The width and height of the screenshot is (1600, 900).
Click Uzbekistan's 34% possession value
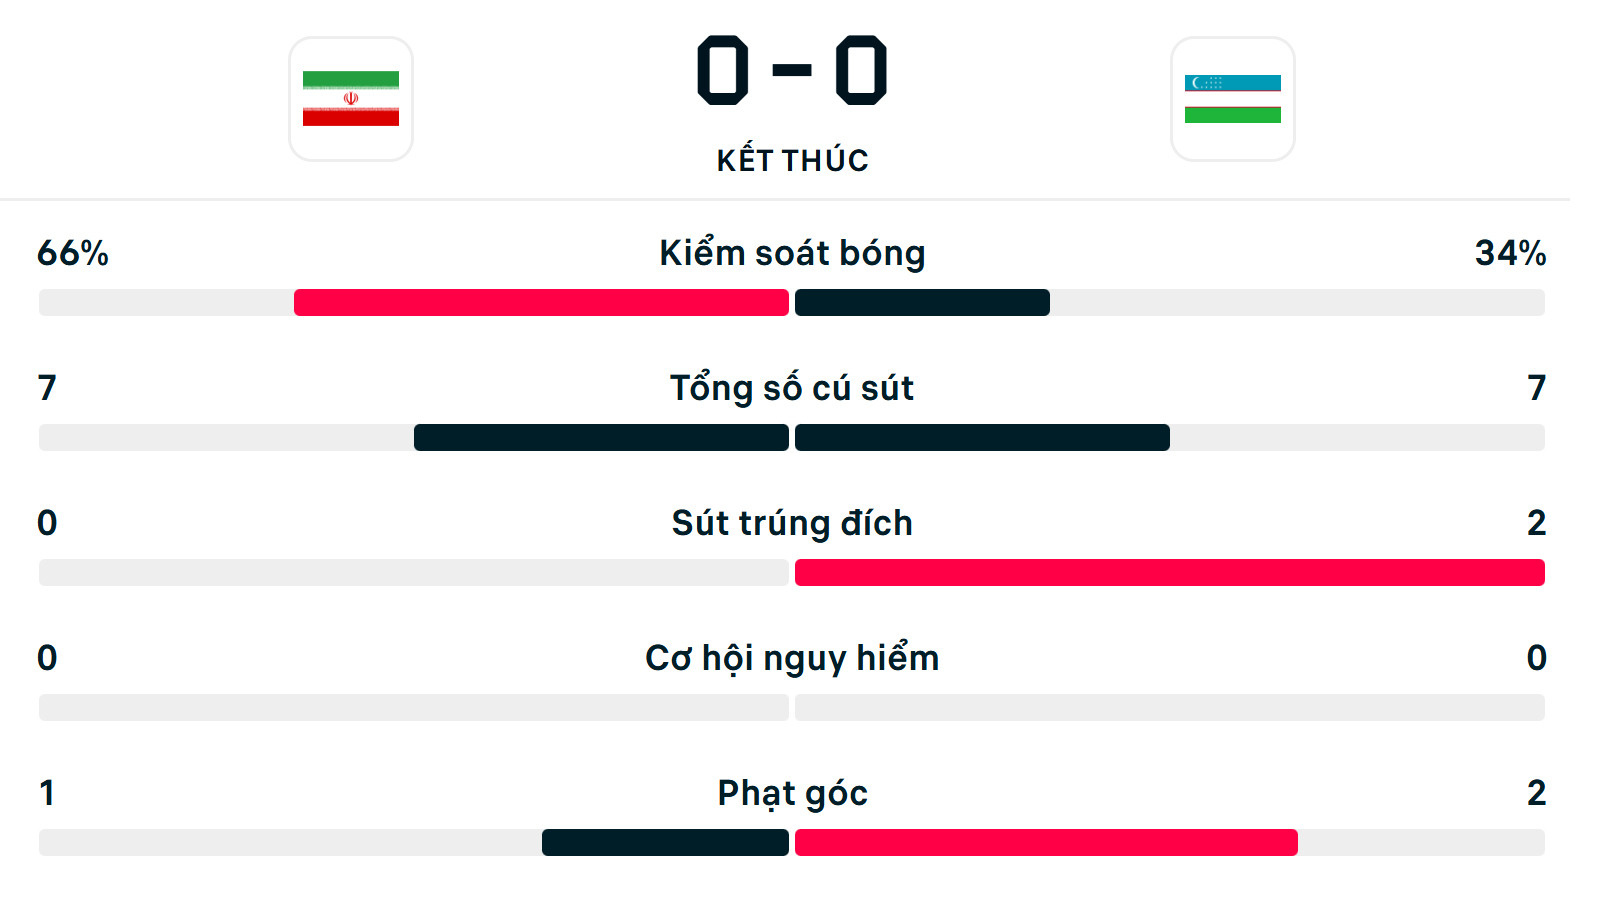(1510, 253)
